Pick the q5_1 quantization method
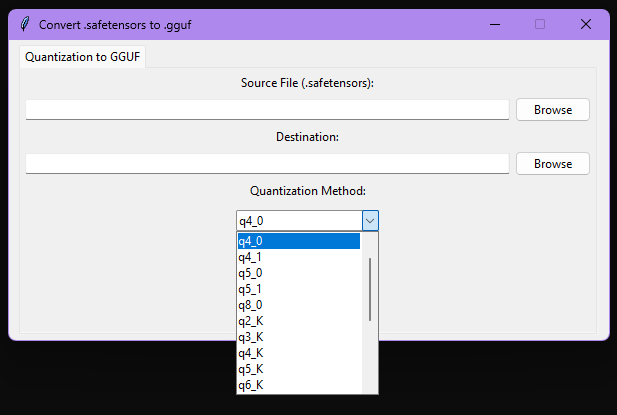617x415 pixels. tap(298, 289)
